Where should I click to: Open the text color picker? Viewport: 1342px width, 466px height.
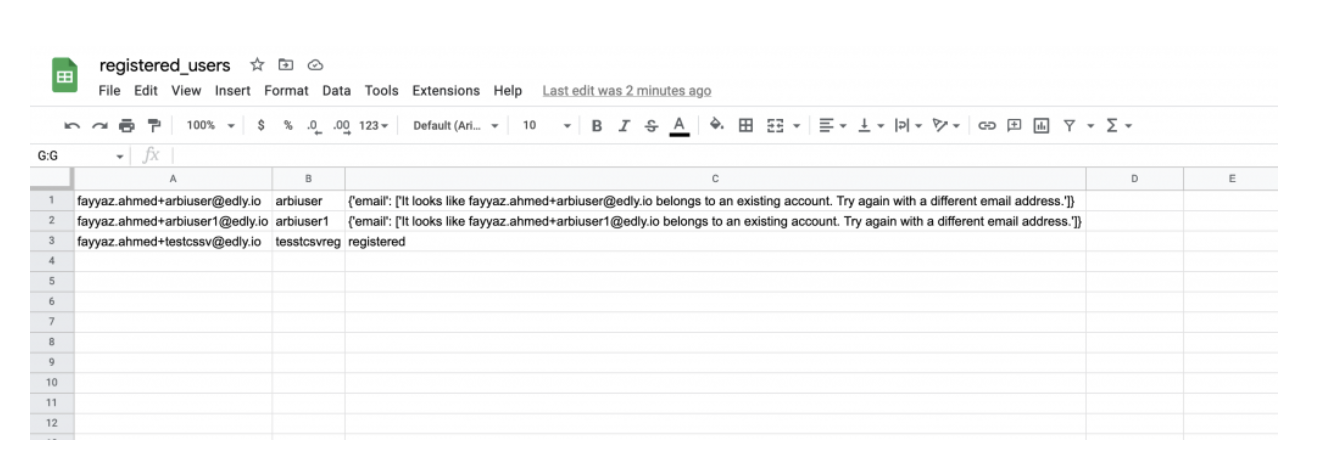pos(679,126)
